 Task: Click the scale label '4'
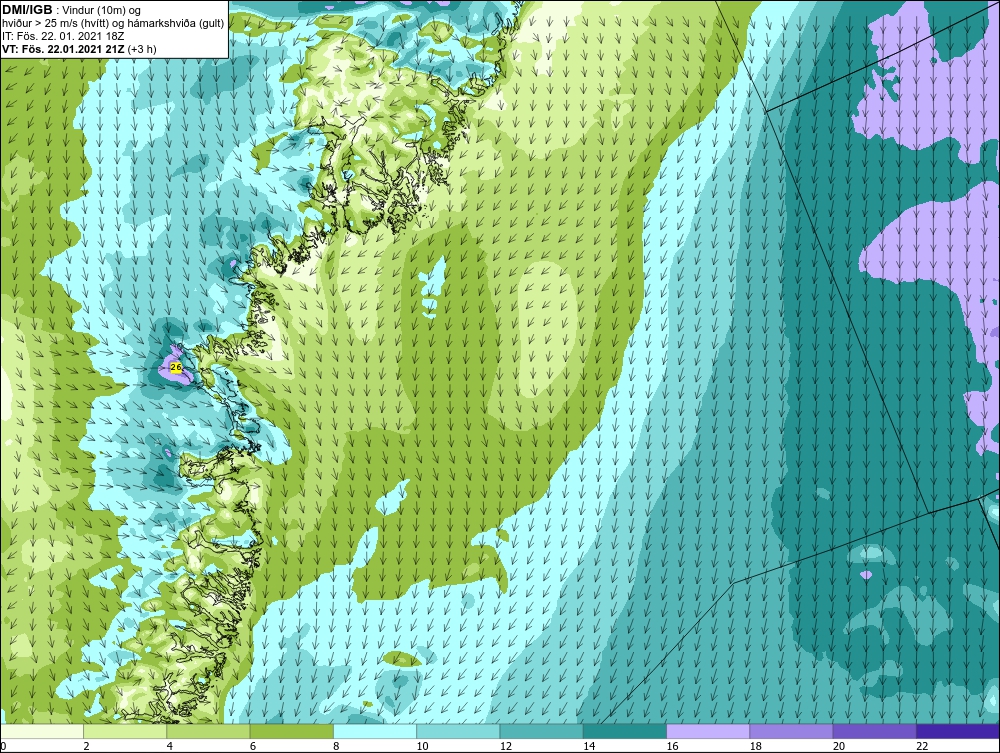pos(170,746)
